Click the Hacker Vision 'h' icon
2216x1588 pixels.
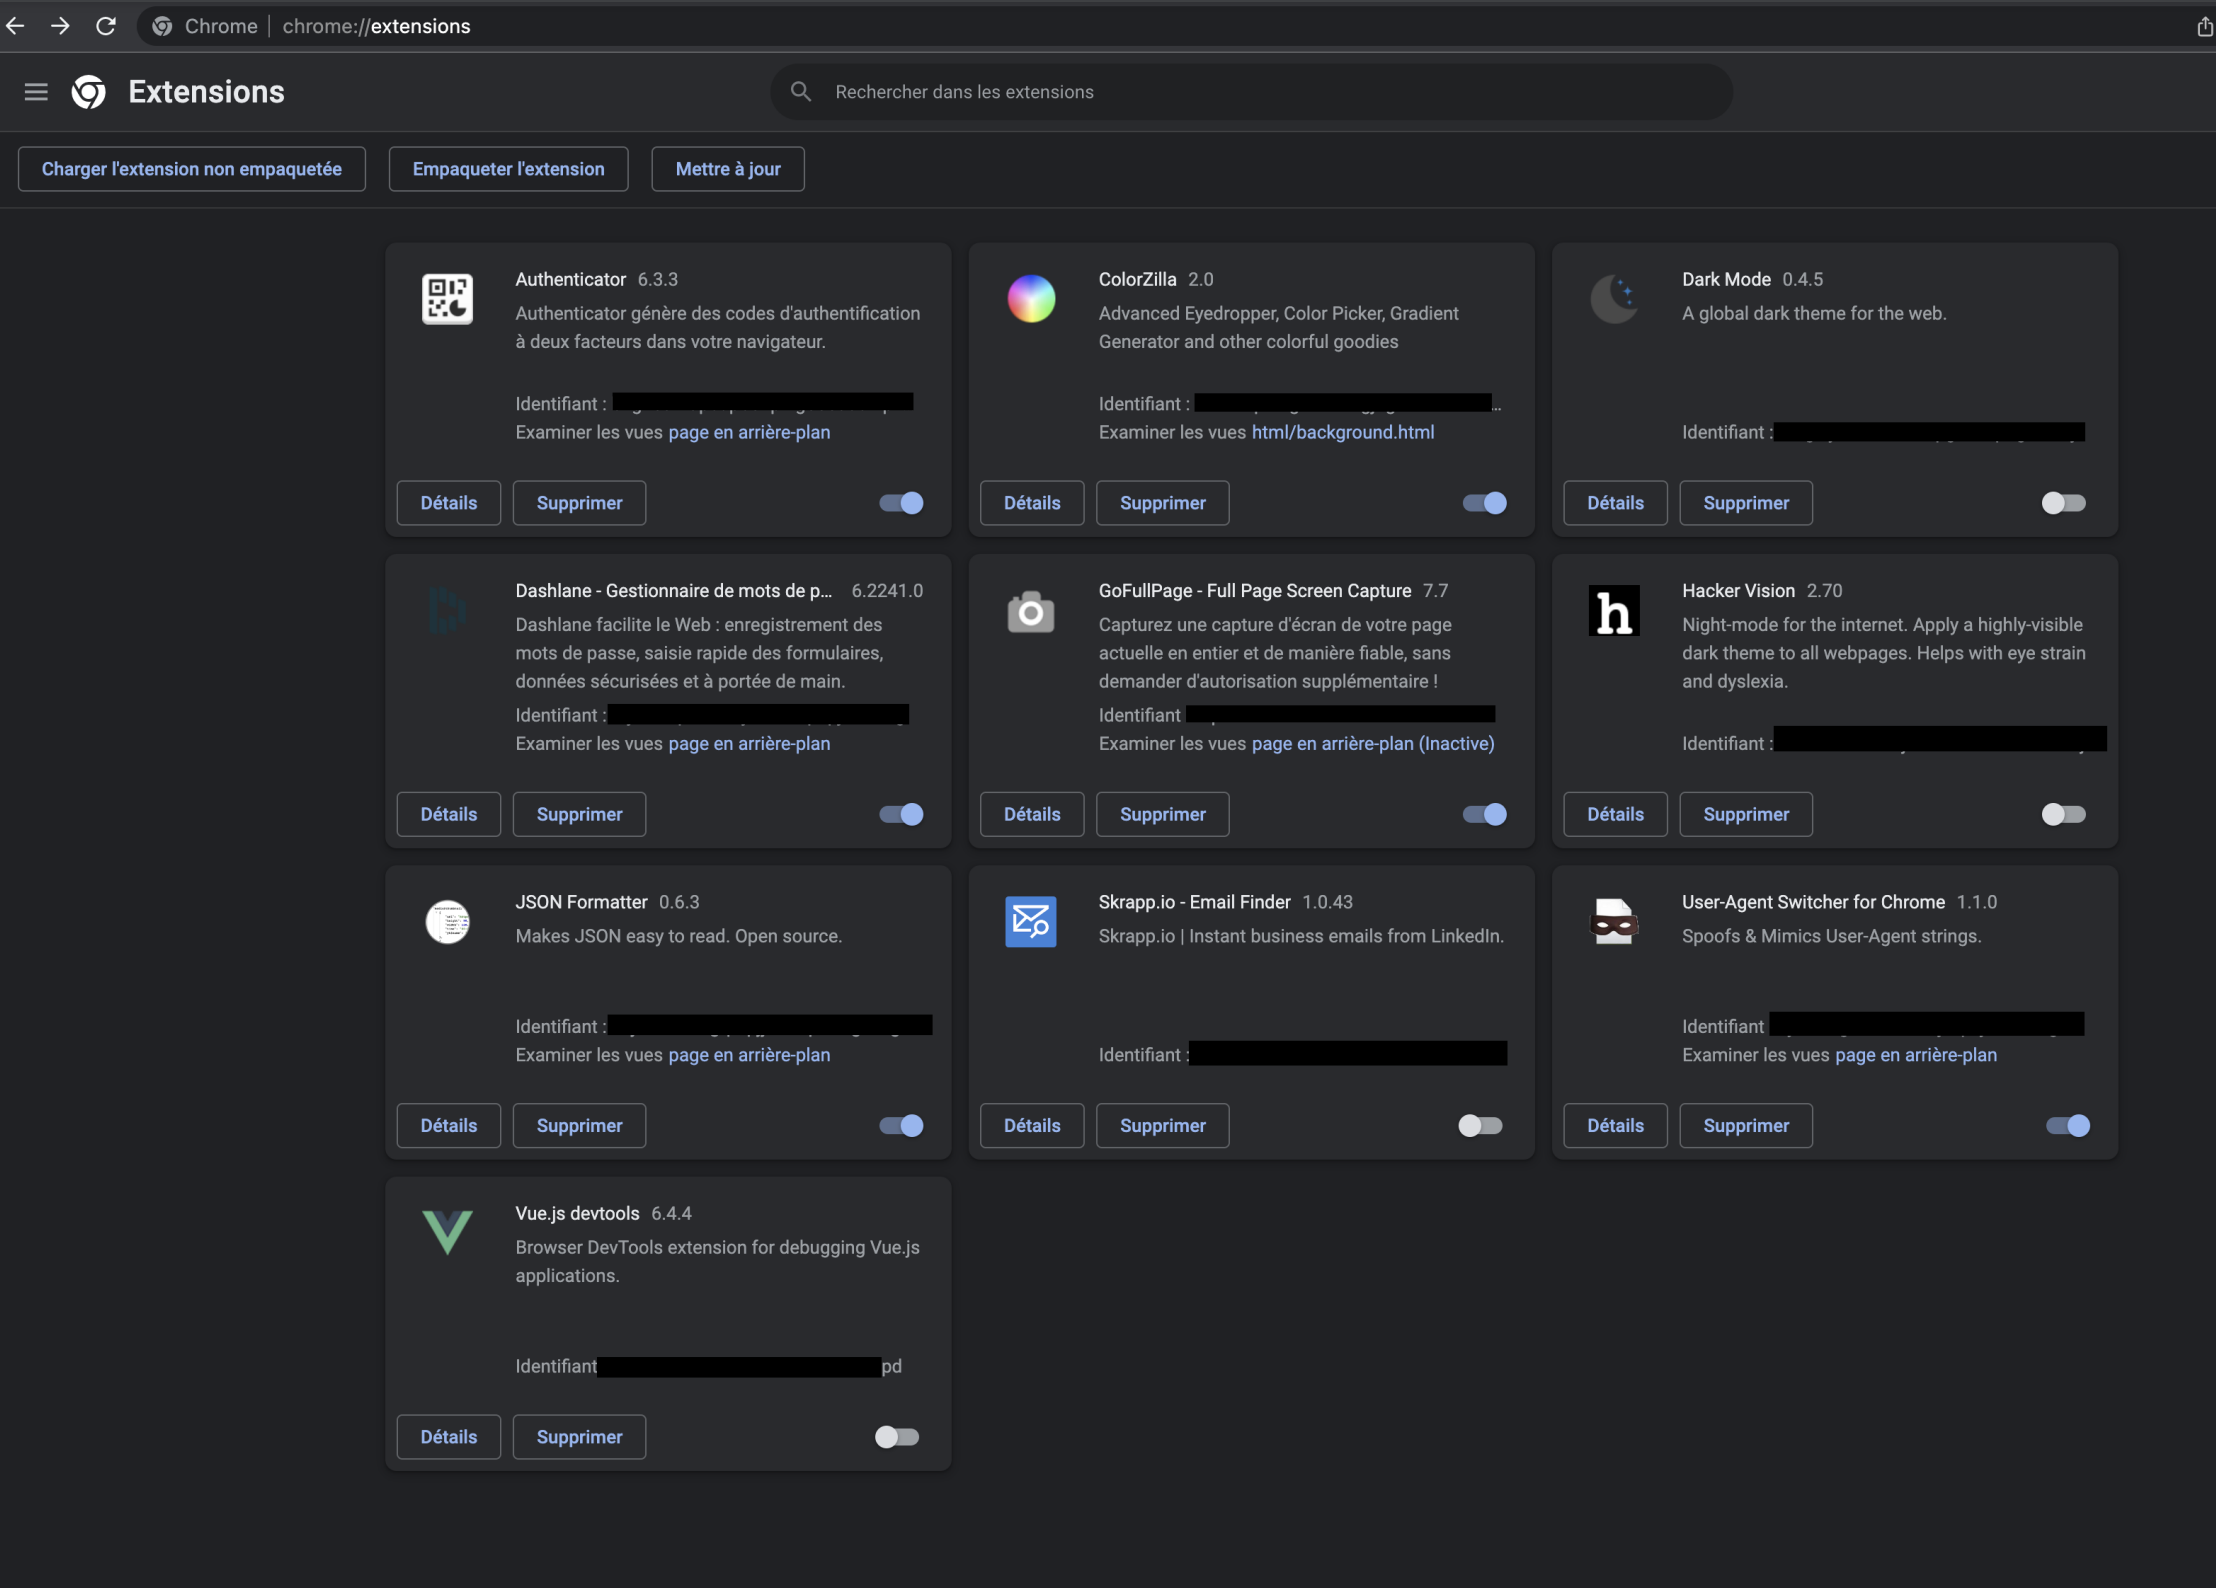coord(1614,611)
